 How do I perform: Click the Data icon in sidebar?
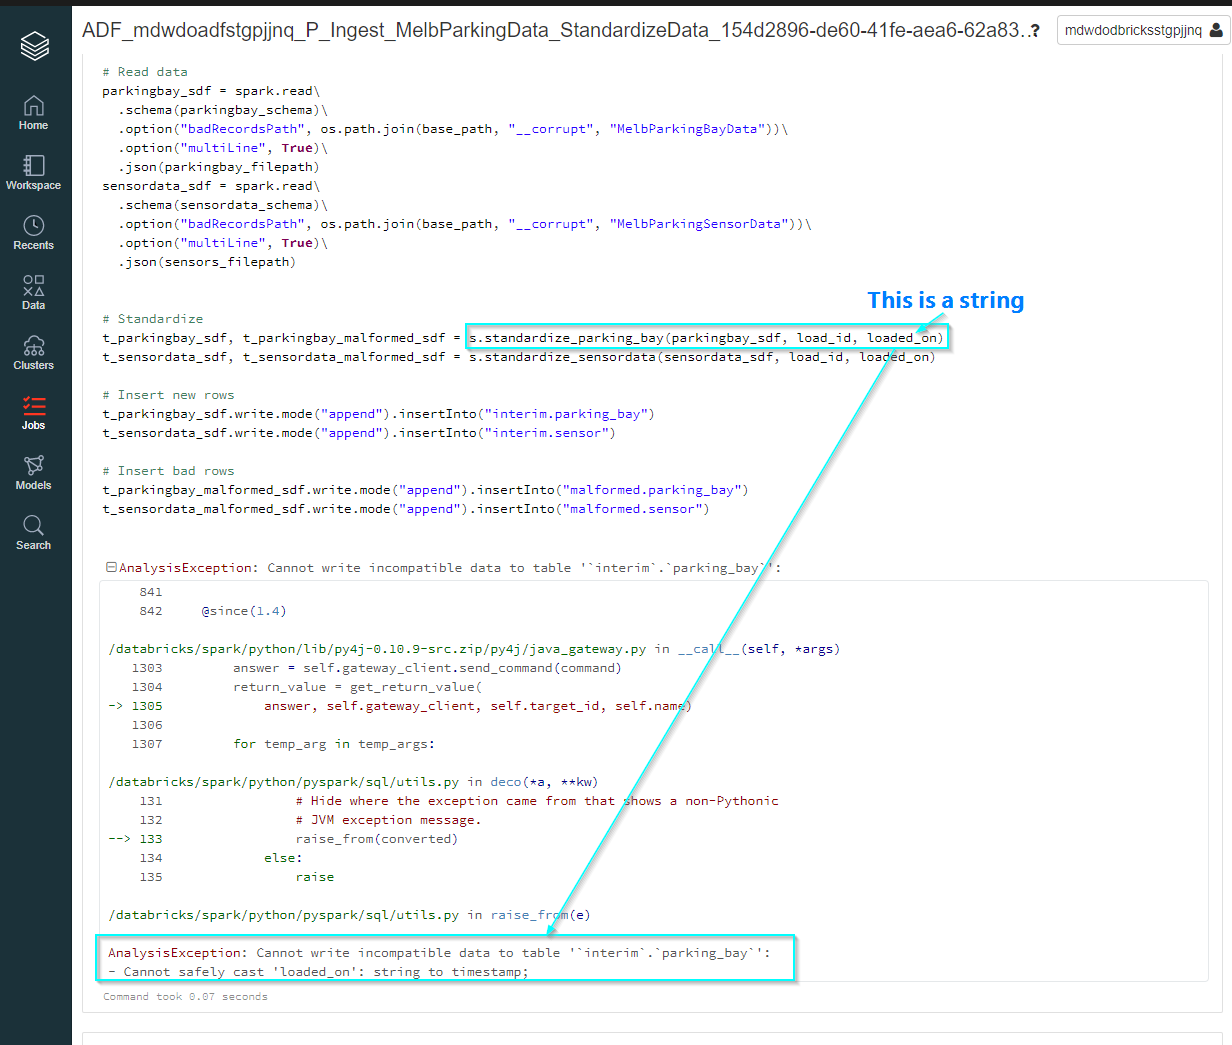pyautogui.click(x=34, y=292)
